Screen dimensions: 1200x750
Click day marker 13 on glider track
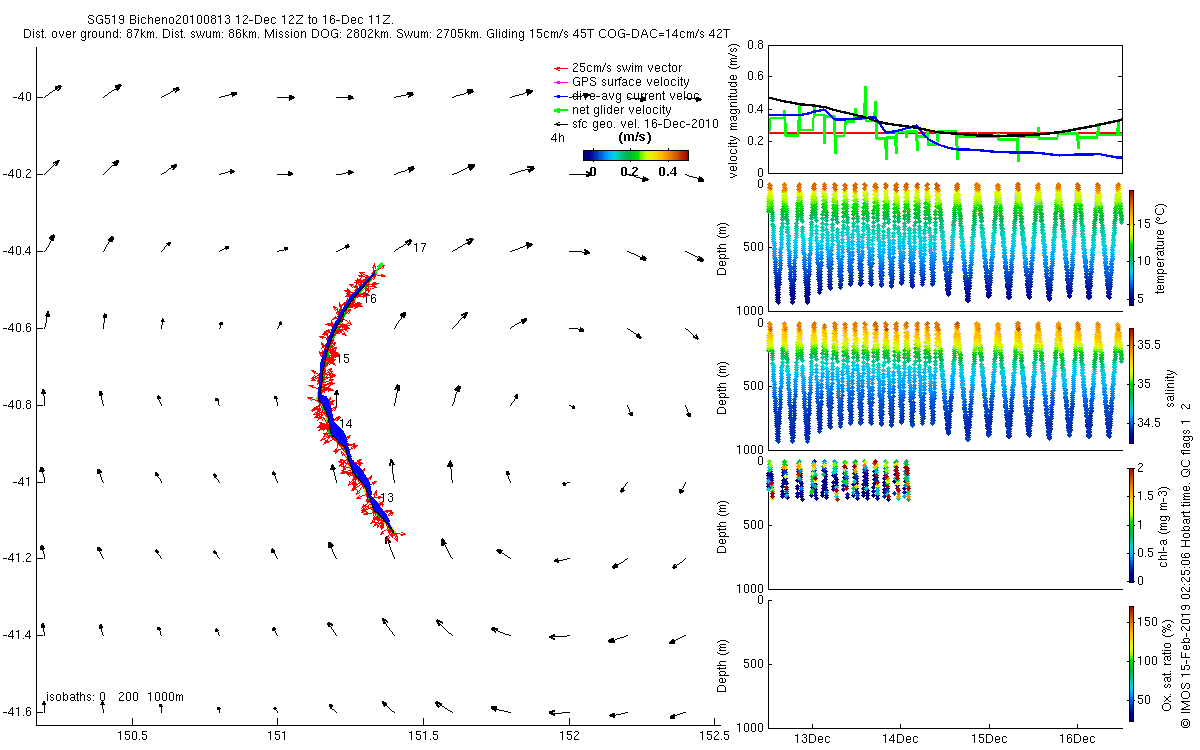coord(388,498)
